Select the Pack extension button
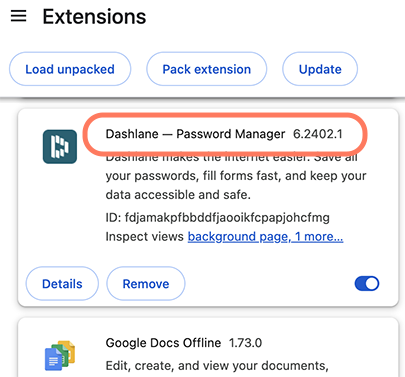The height and width of the screenshot is (377, 405). coord(207,69)
